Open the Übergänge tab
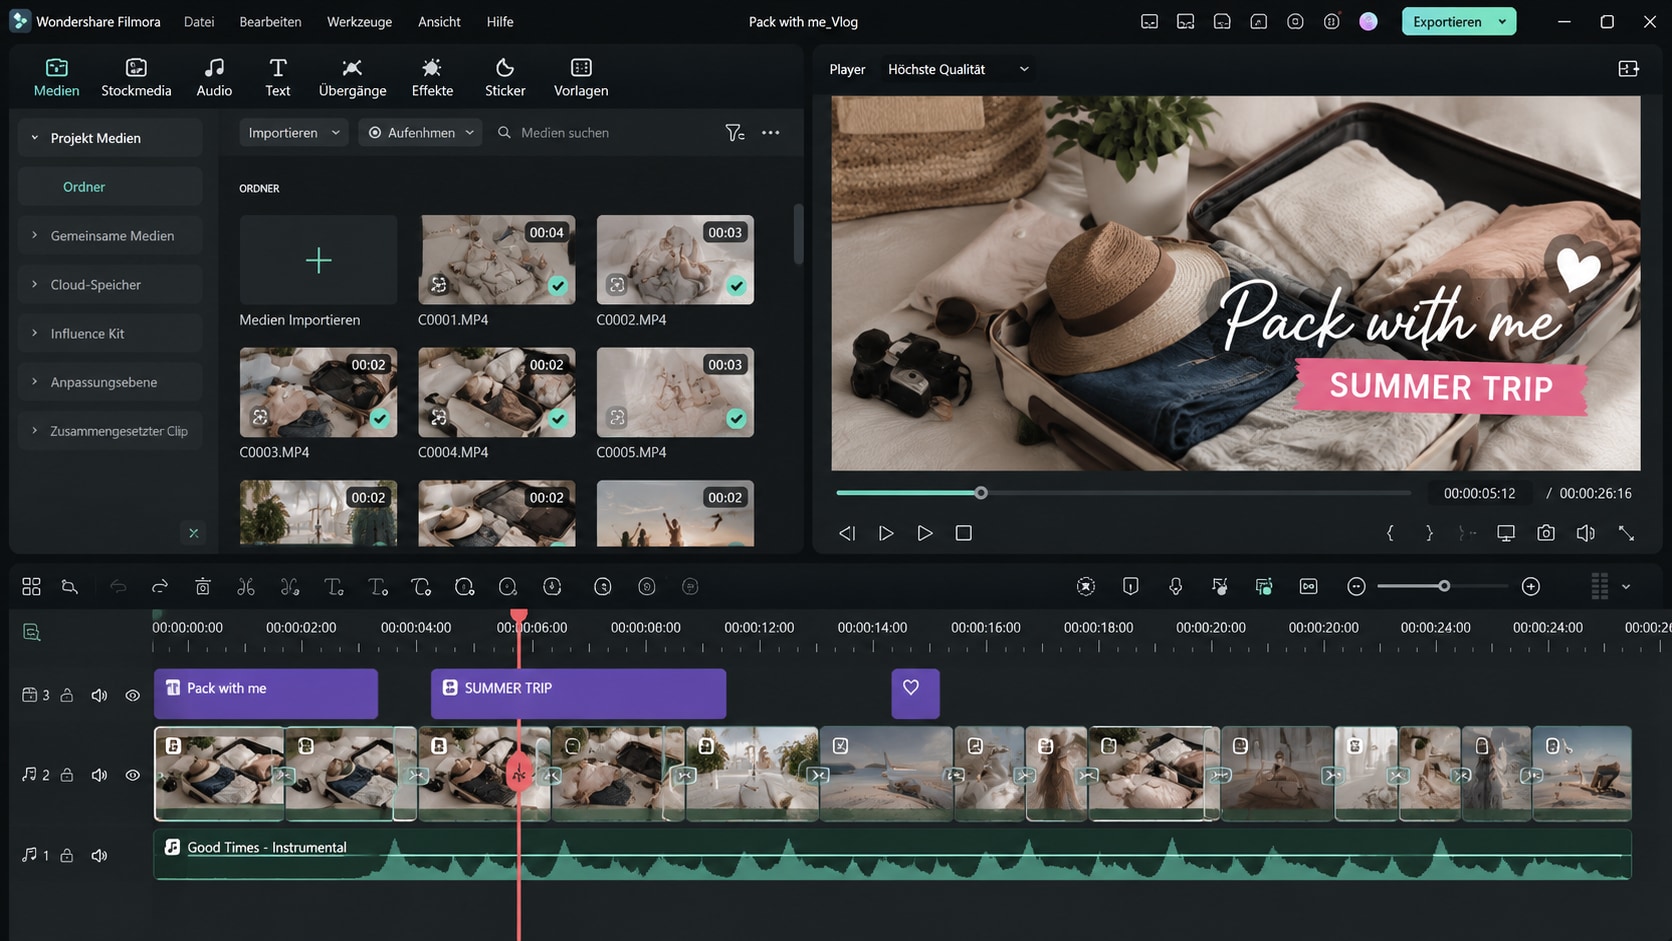The height and width of the screenshot is (941, 1672). (352, 77)
